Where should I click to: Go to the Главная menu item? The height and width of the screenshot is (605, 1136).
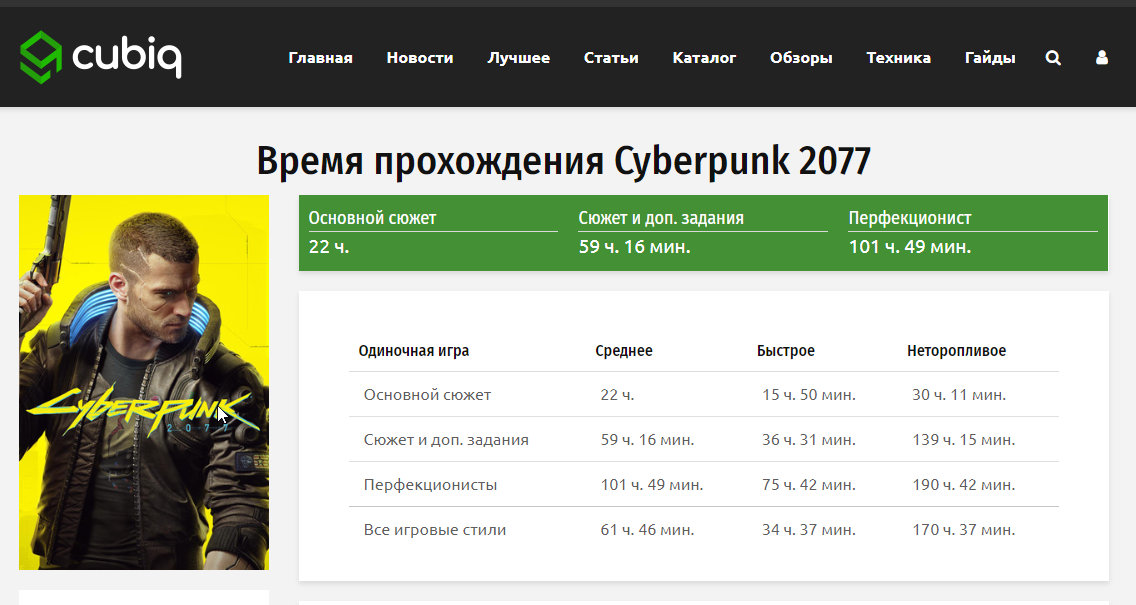(x=320, y=58)
